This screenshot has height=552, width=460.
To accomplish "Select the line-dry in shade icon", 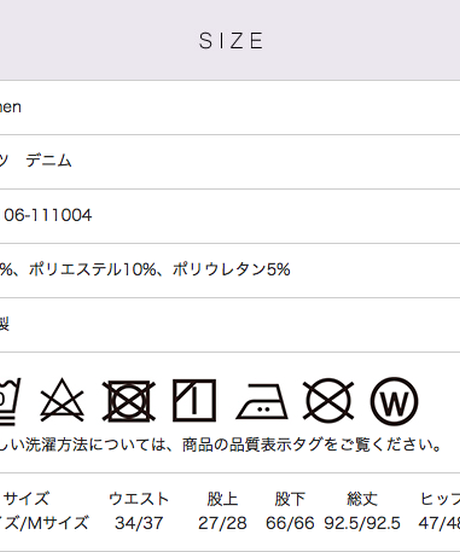I will 194,400.
